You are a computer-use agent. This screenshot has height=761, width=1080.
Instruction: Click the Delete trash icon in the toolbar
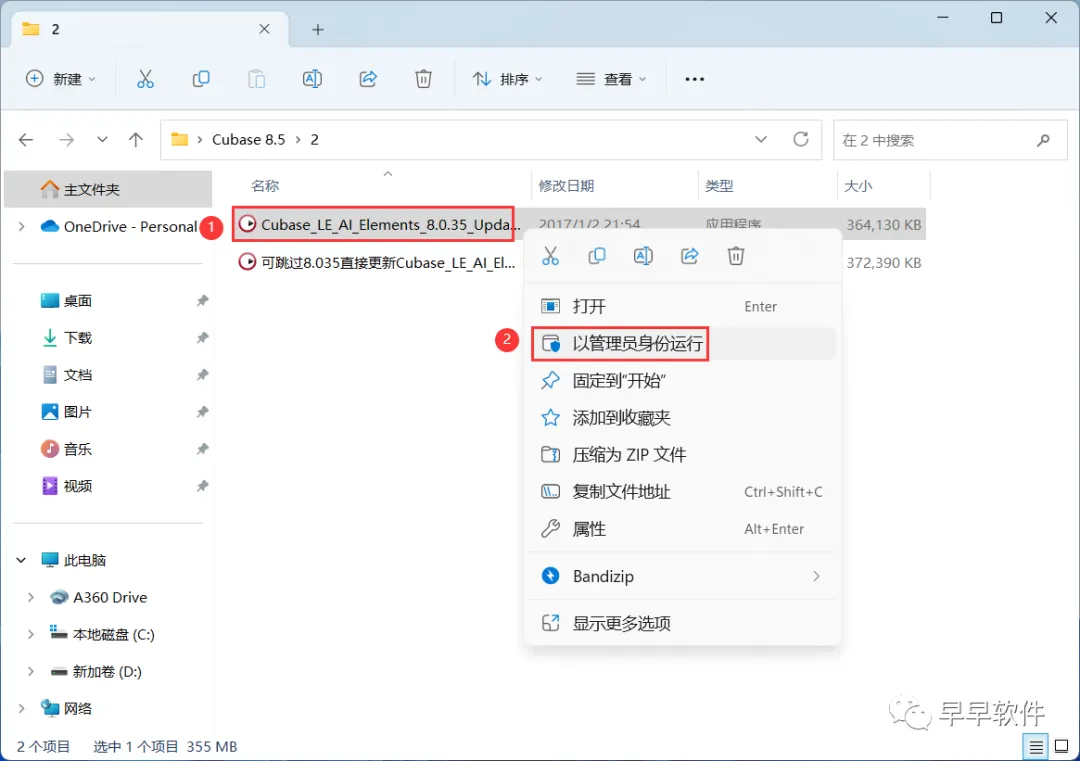(x=424, y=79)
